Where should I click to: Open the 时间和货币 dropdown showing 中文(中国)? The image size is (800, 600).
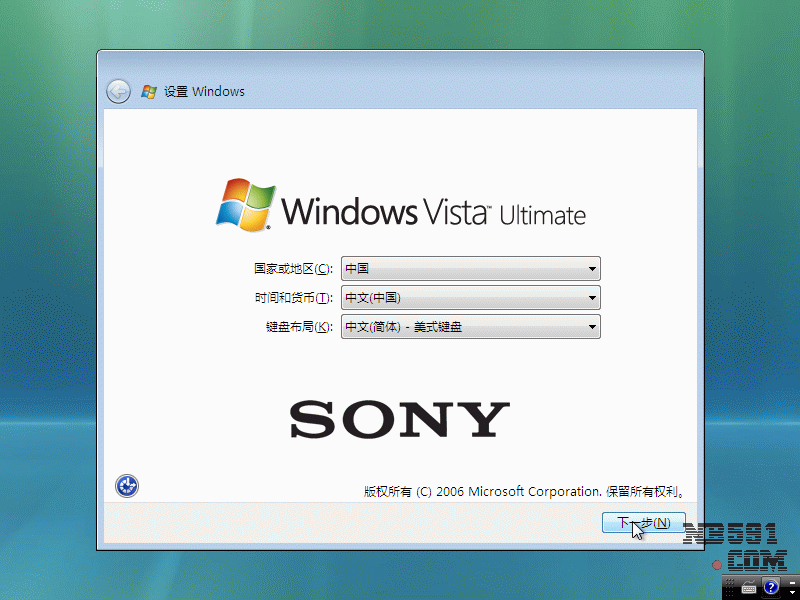[470, 297]
